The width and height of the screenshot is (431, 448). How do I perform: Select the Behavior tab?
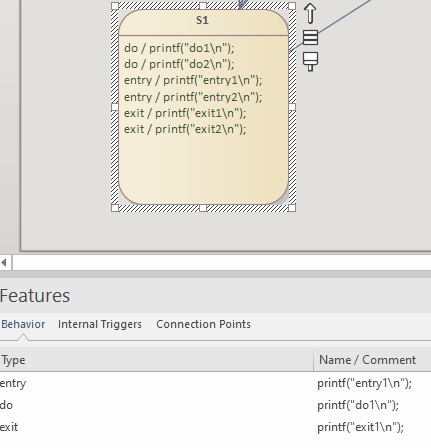pos(23,324)
